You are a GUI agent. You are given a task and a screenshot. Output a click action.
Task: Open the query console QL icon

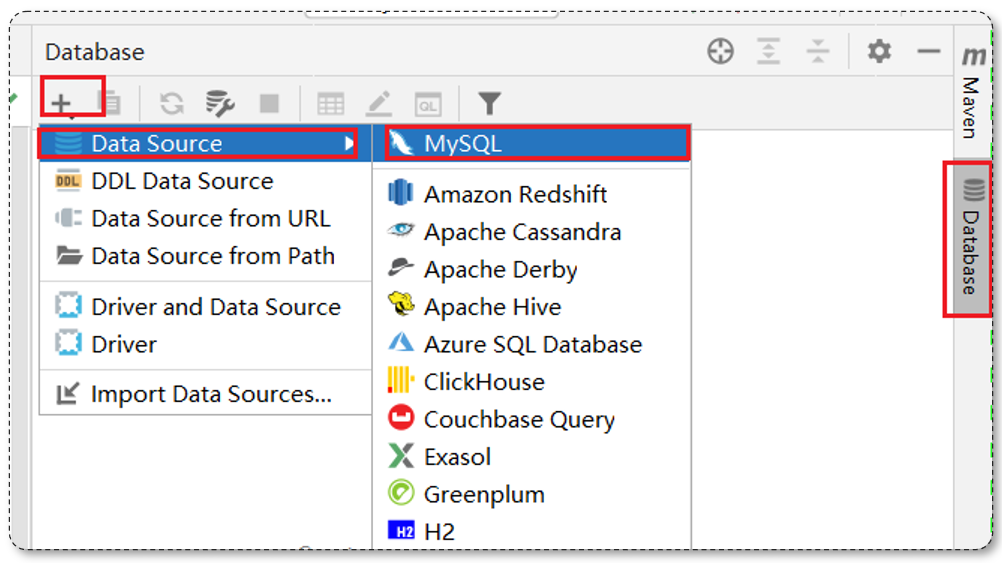428,102
